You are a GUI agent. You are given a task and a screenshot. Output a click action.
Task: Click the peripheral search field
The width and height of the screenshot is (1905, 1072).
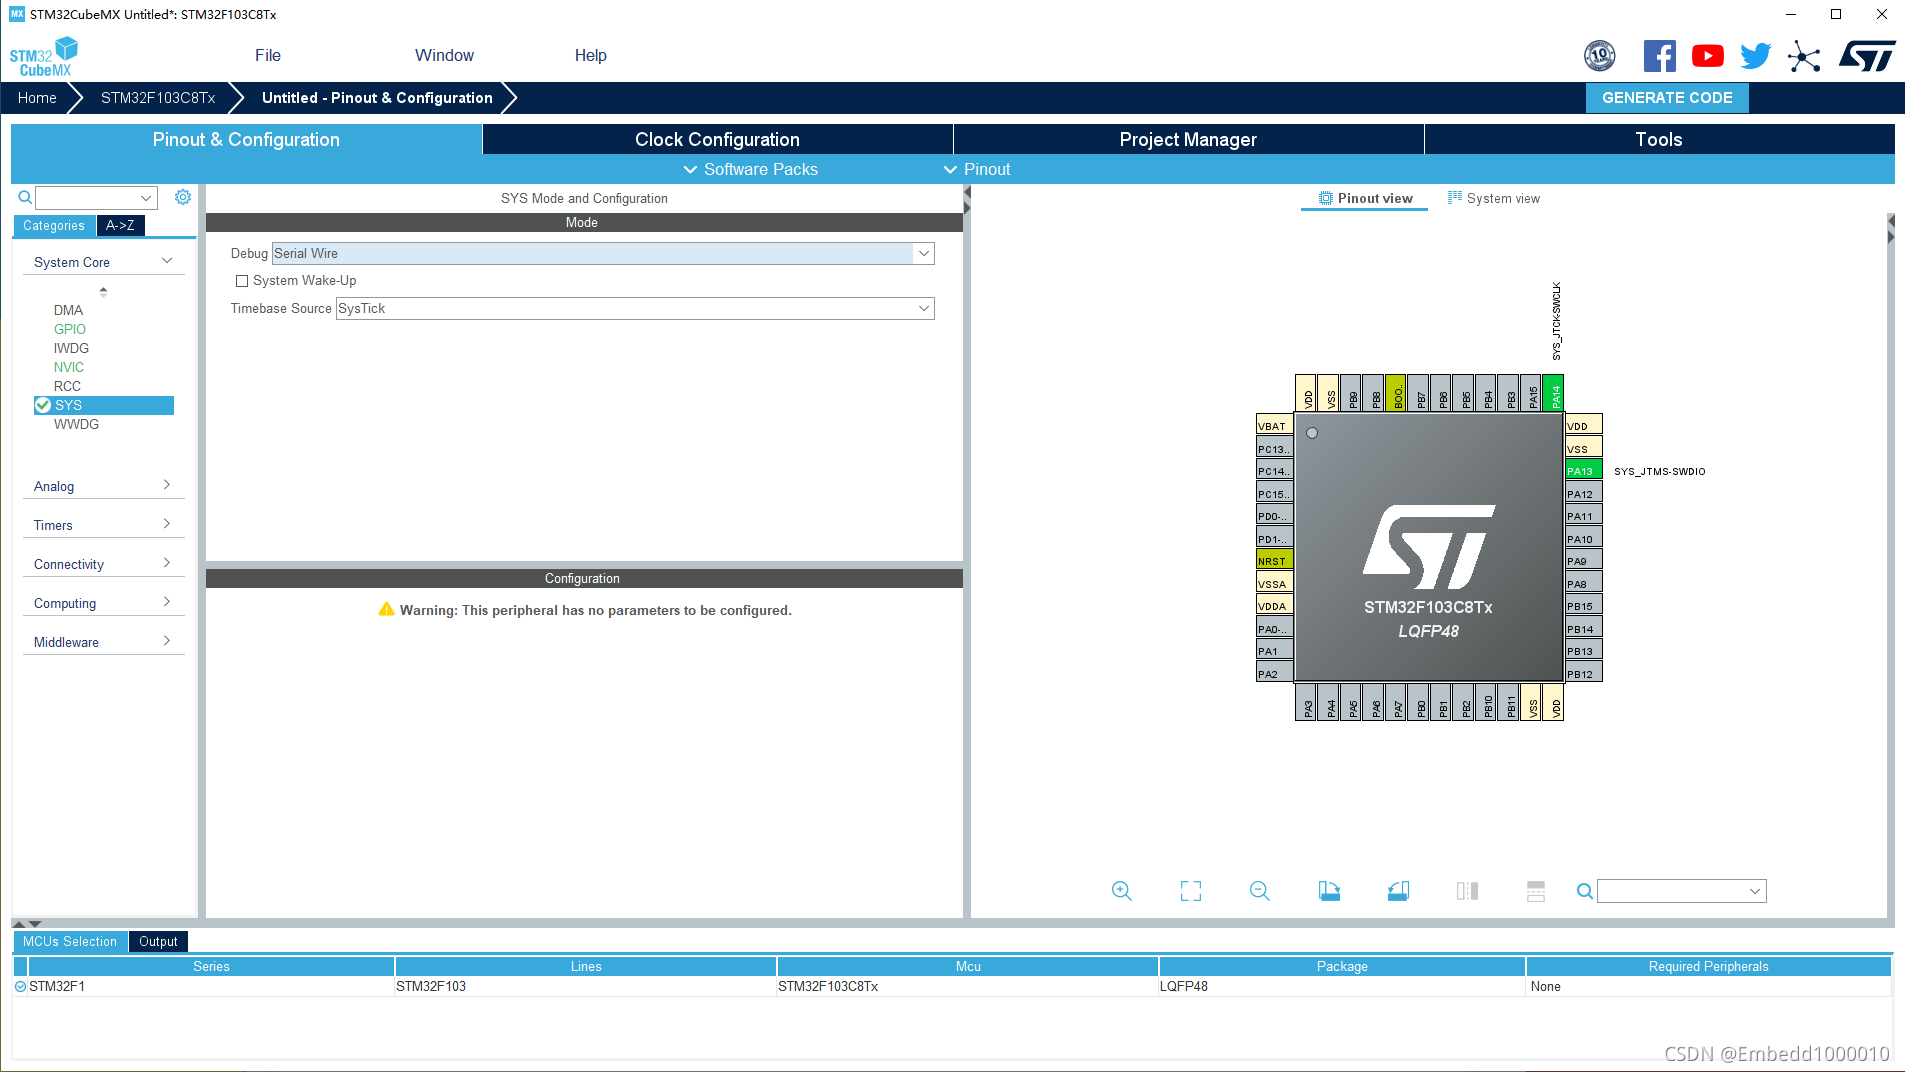[96, 198]
